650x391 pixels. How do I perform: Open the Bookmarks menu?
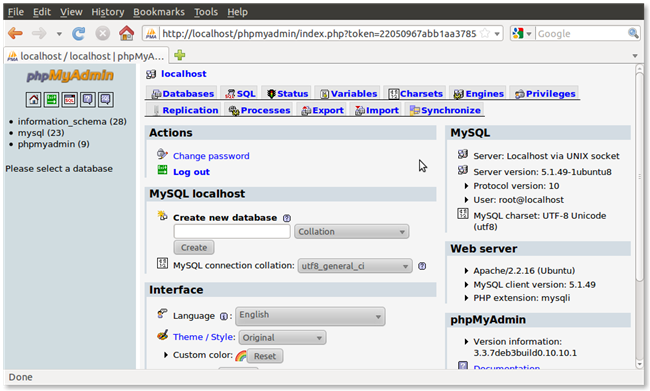point(159,12)
